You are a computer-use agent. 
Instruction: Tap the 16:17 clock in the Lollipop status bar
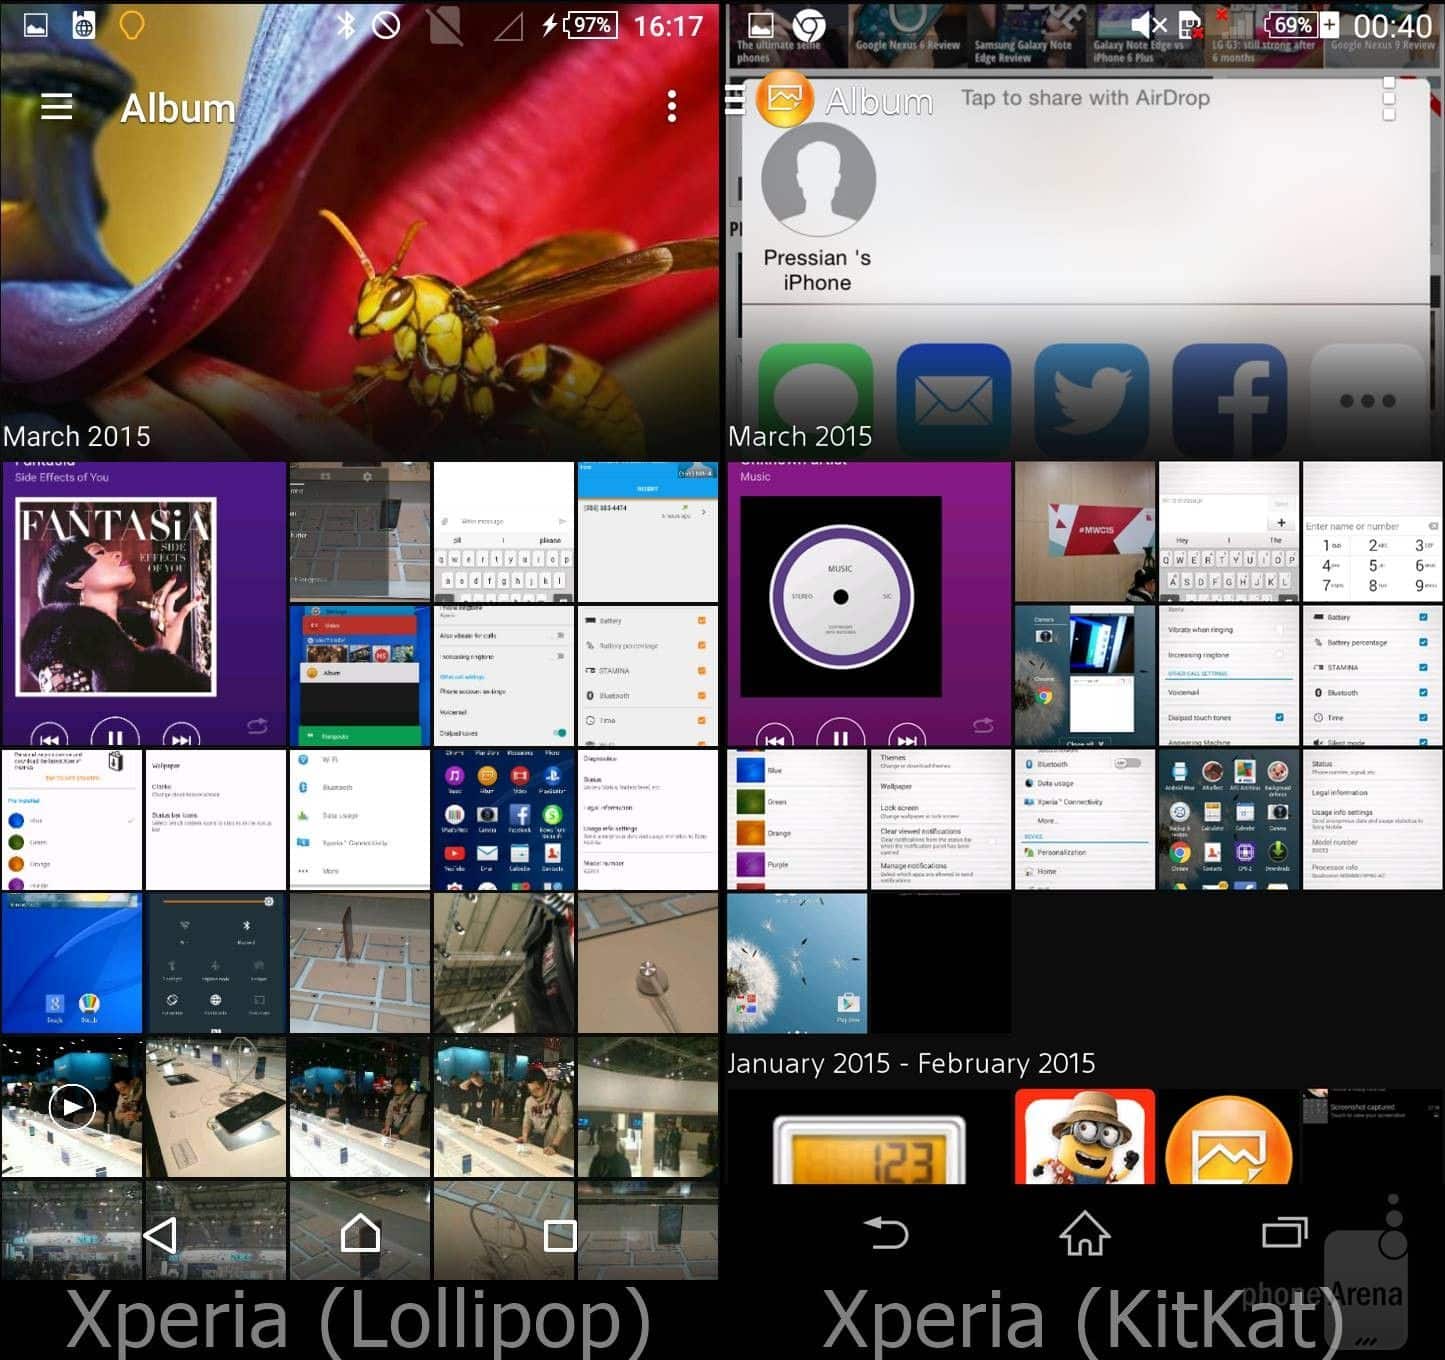pyautogui.click(x=669, y=25)
